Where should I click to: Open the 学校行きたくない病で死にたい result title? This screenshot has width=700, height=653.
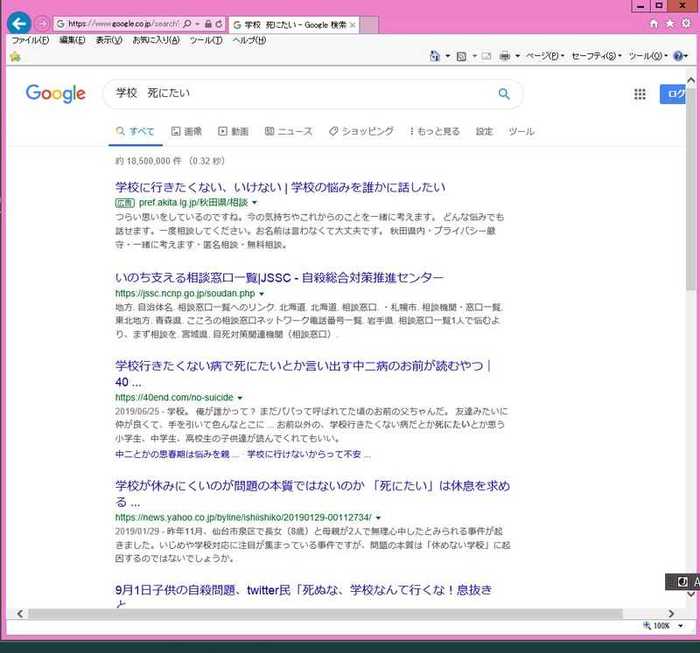303,374
